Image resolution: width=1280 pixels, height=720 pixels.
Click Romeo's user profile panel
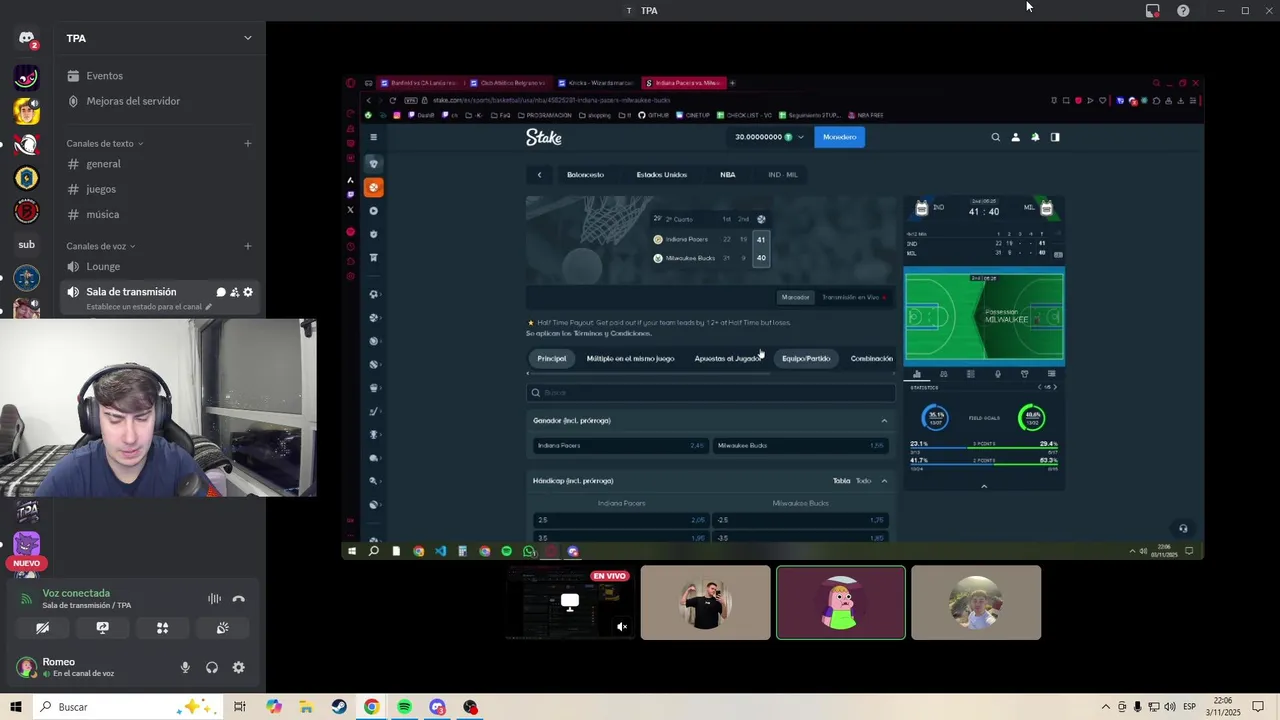[90, 667]
